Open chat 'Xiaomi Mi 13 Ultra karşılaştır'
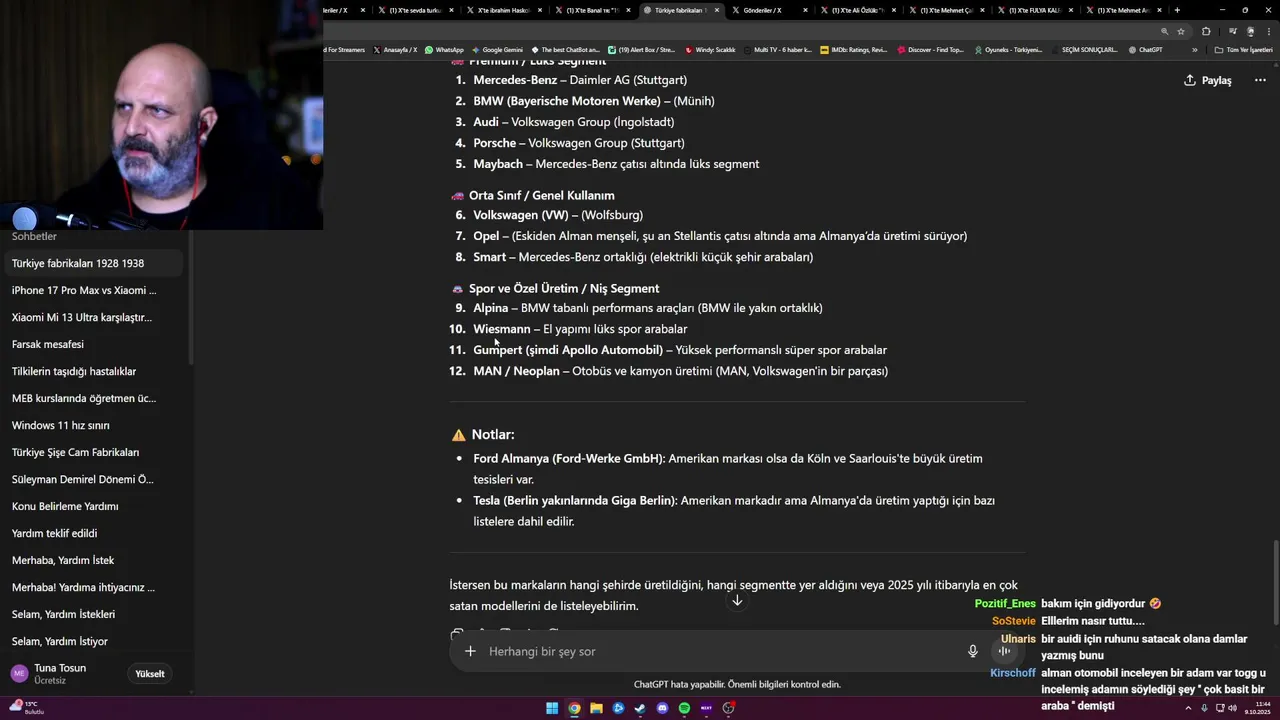 (x=92, y=317)
